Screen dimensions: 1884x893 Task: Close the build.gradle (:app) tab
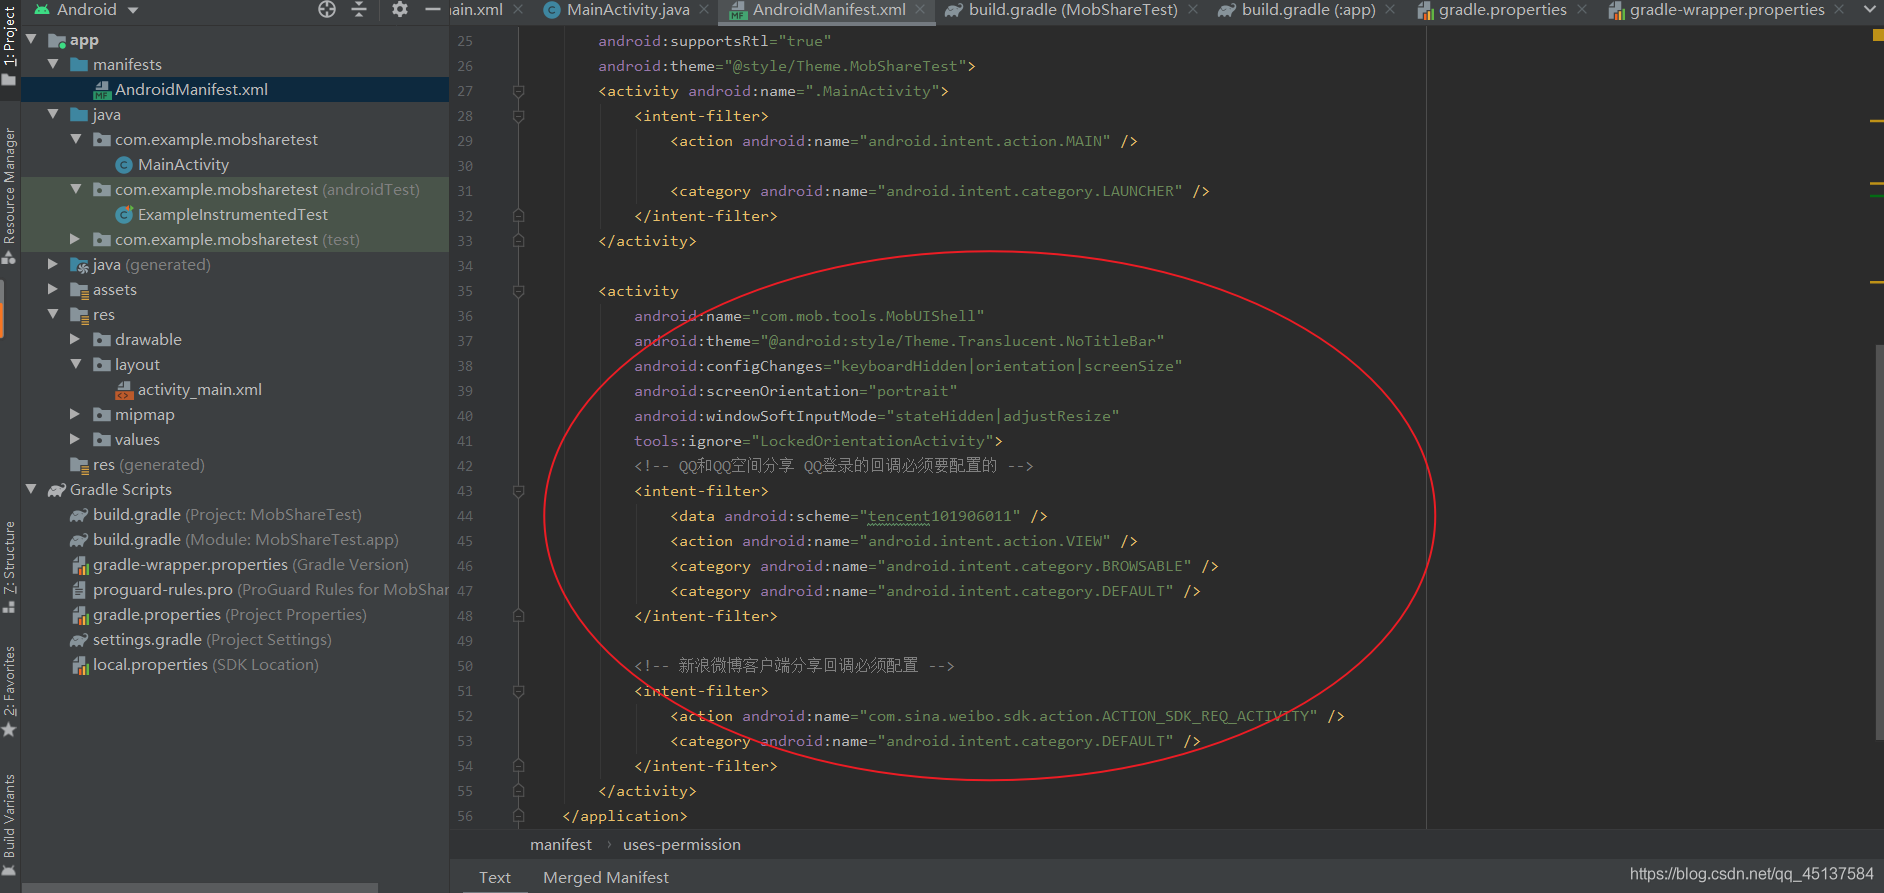pos(1390,10)
